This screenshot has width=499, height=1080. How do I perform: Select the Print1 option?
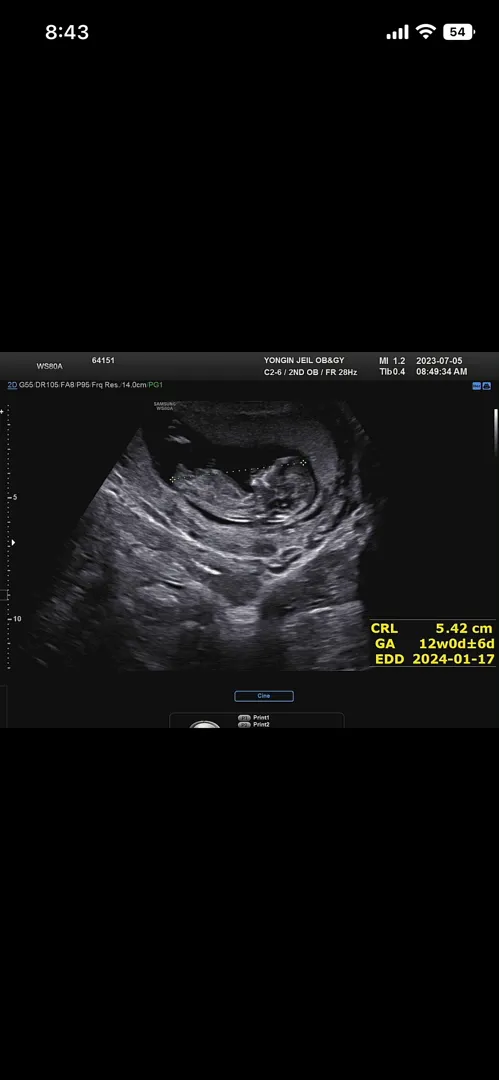pyautogui.click(x=254, y=718)
